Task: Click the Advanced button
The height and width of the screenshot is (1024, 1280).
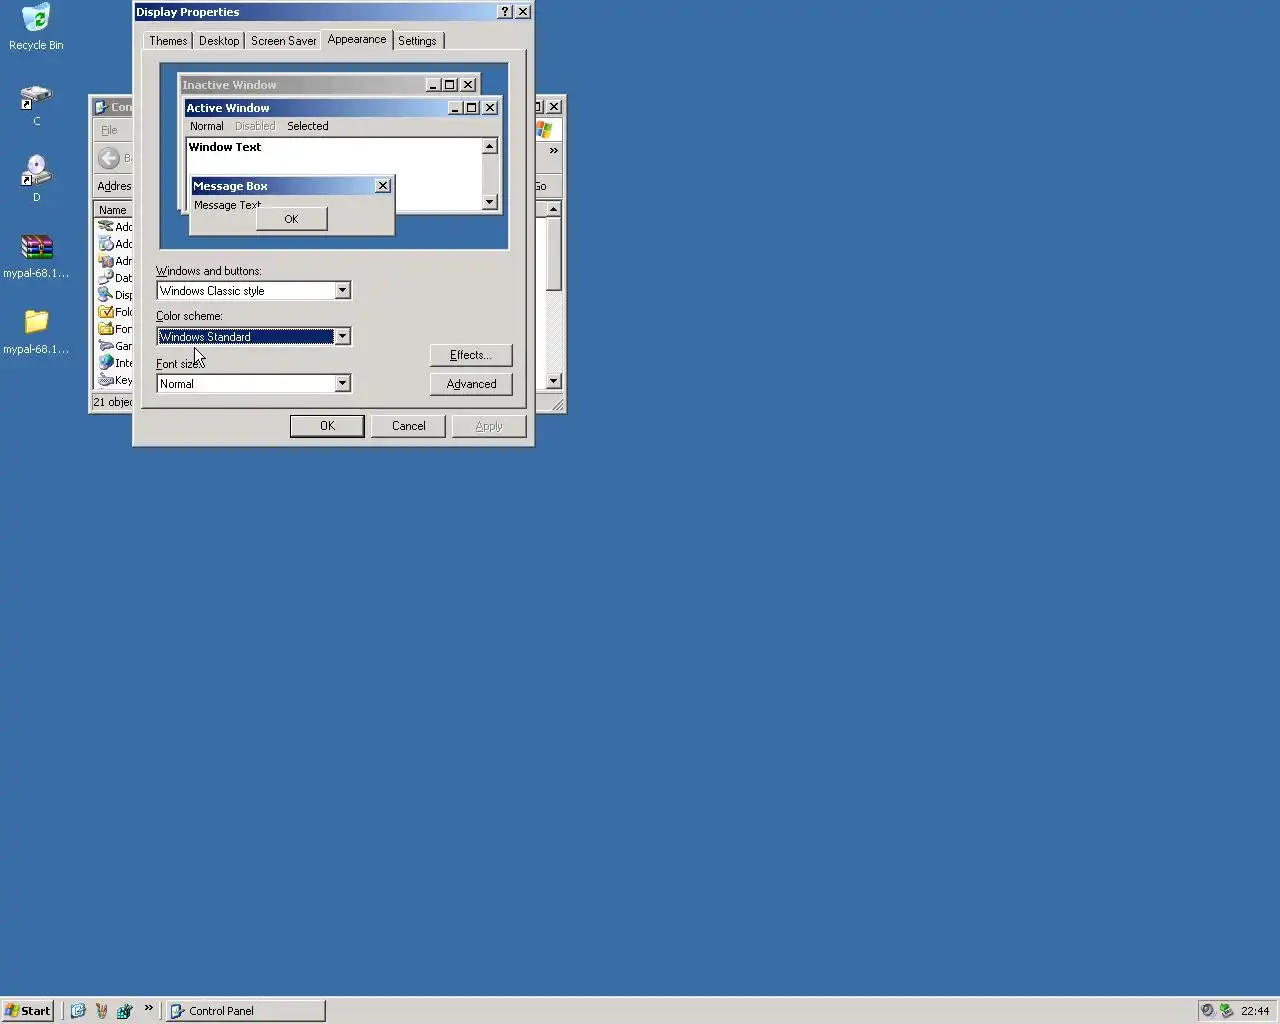Action: click(x=471, y=384)
